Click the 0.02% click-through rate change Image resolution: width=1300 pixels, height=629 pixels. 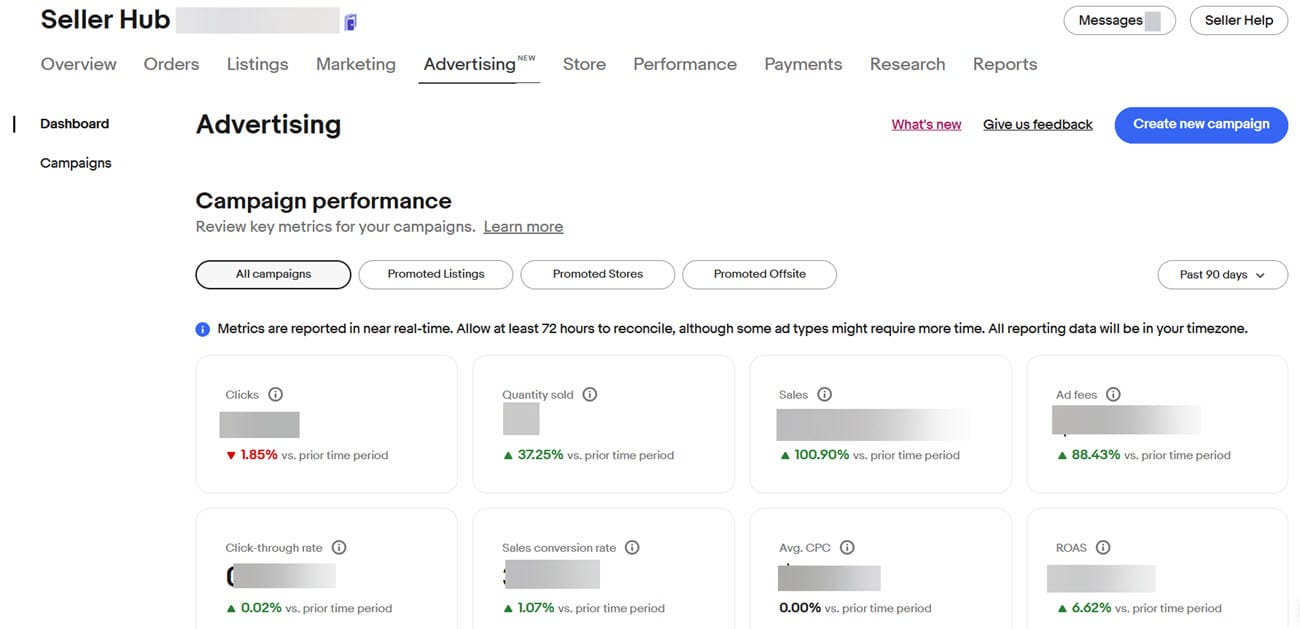point(261,608)
